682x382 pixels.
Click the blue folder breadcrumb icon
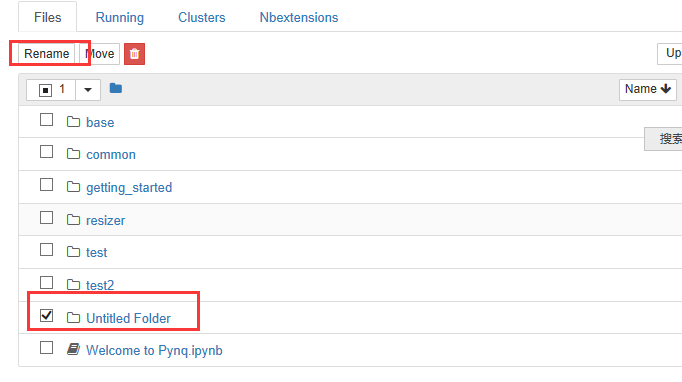[x=116, y=88]
